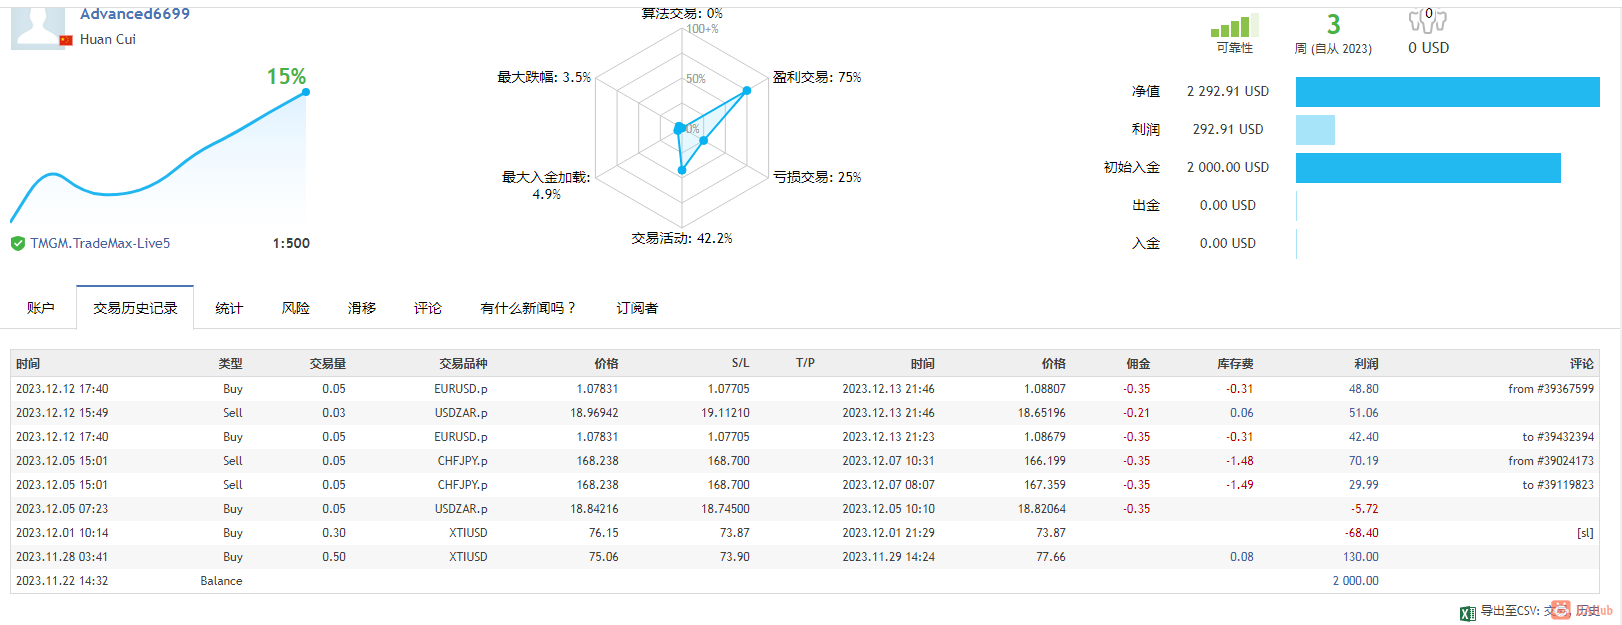Click the radar chart 盈利交易 75% point
Viewport: 1622px width, 625px height.
(747, 91)
